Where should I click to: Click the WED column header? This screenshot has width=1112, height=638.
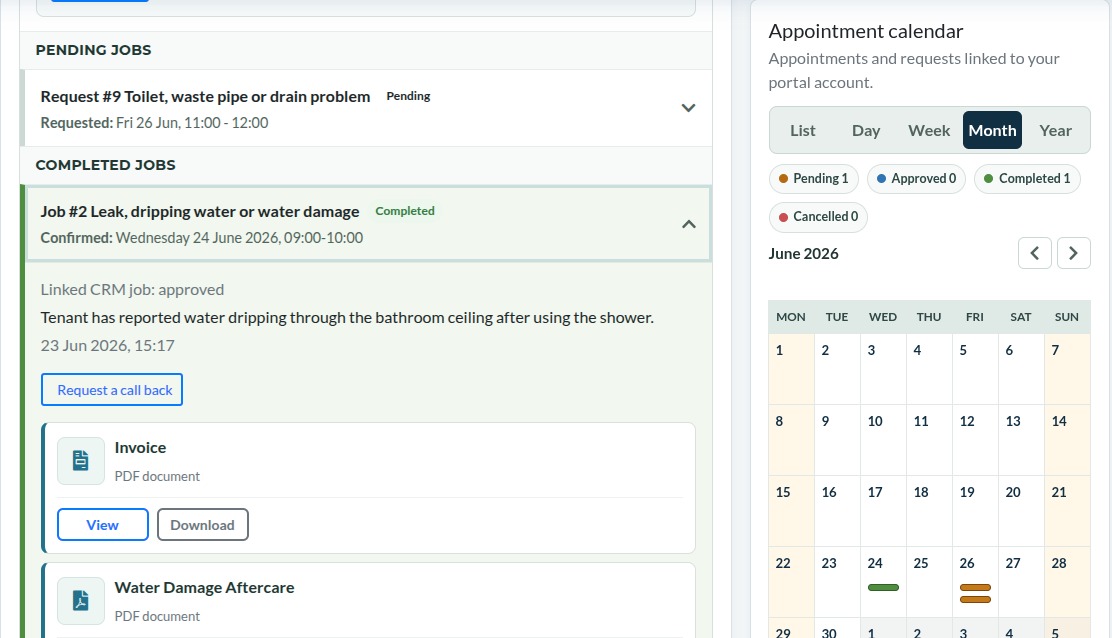tap(883, 317)
